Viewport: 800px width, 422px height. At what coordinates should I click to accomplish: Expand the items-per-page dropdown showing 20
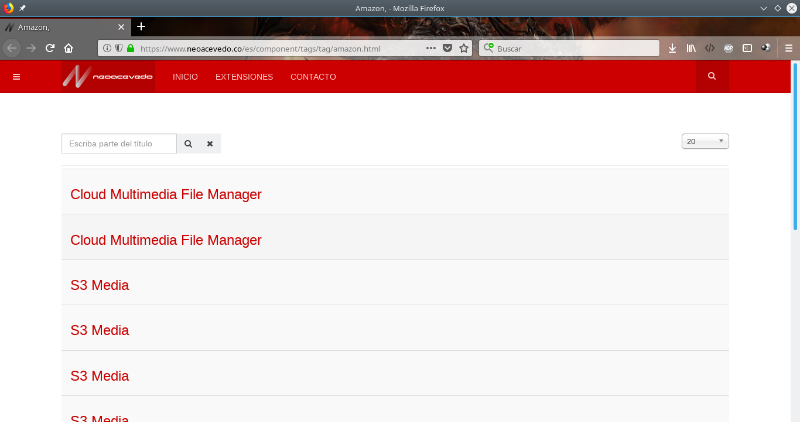click(705, 141)
